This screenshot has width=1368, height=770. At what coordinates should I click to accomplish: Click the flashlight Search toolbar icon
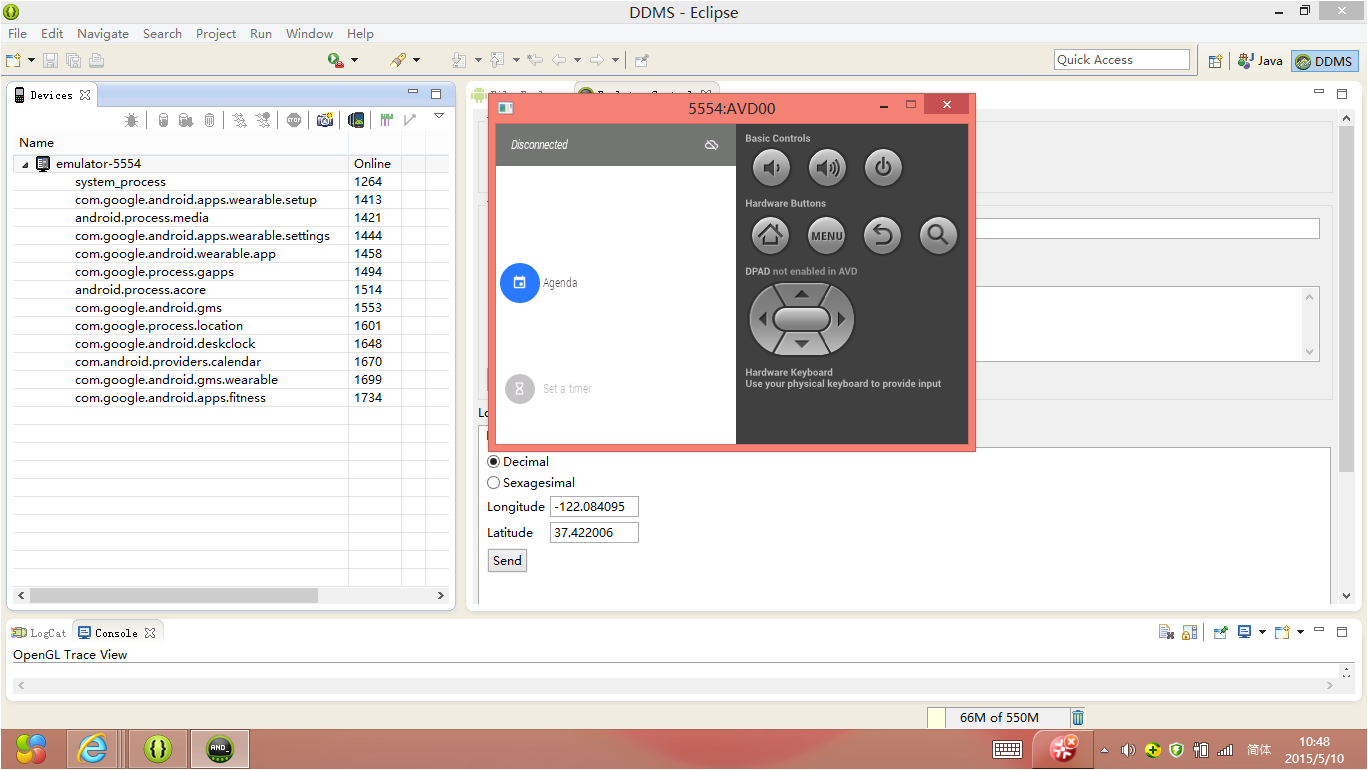(398, 61)
